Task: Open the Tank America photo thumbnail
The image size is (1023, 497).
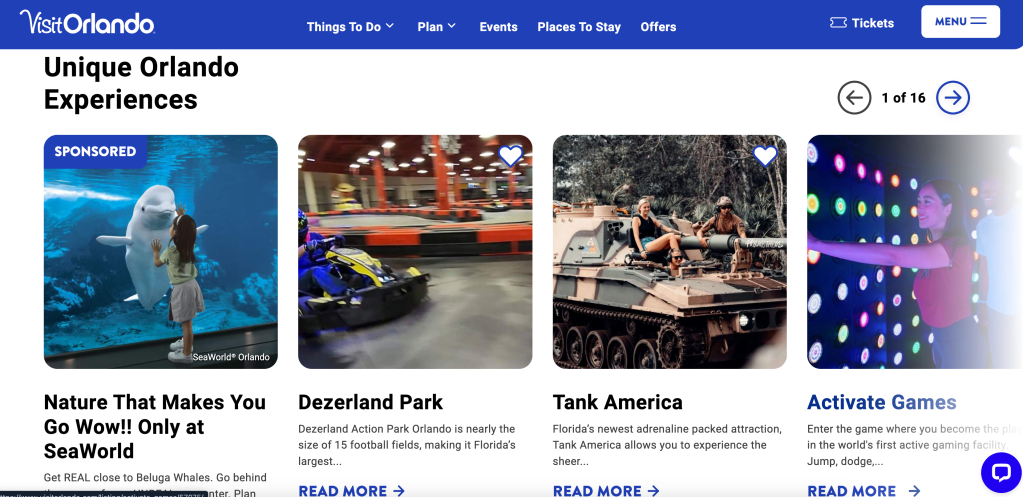Action: pyautogui.click(x=669, y=252)
